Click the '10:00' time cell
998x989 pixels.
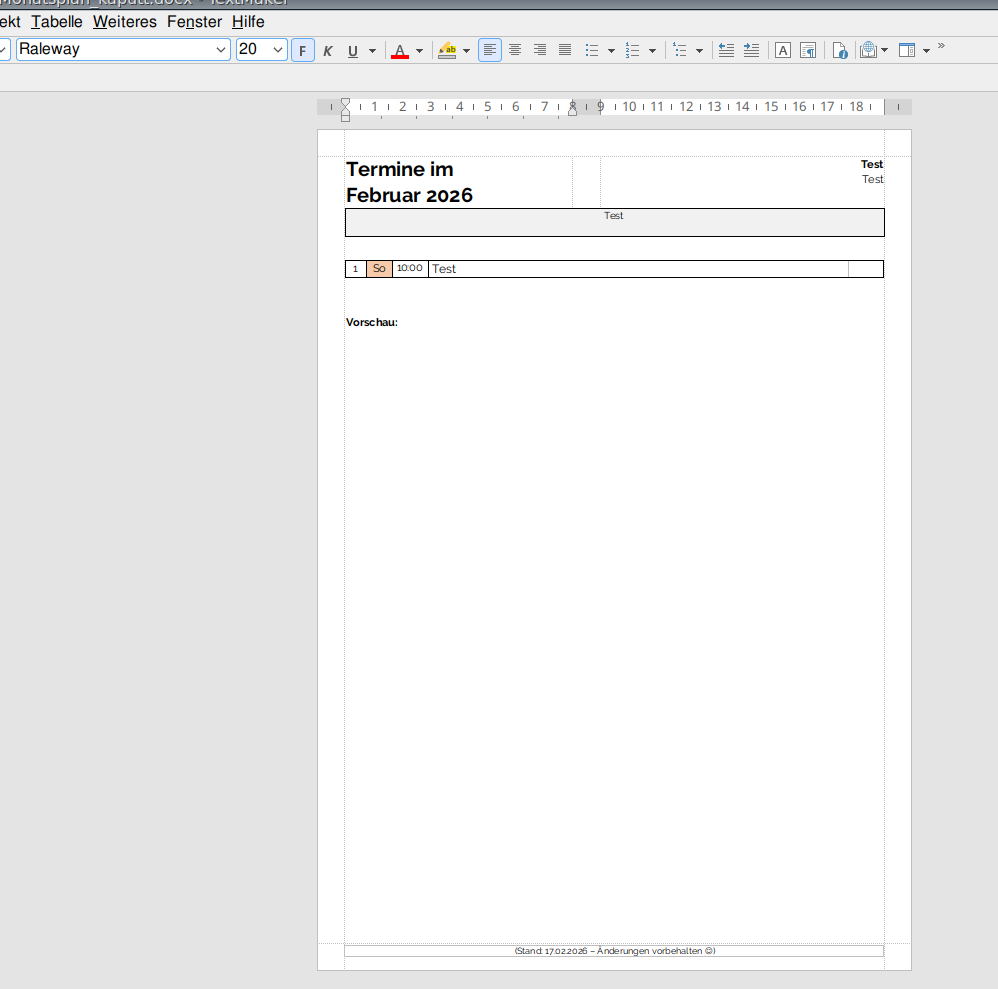[x=410, y=269]
